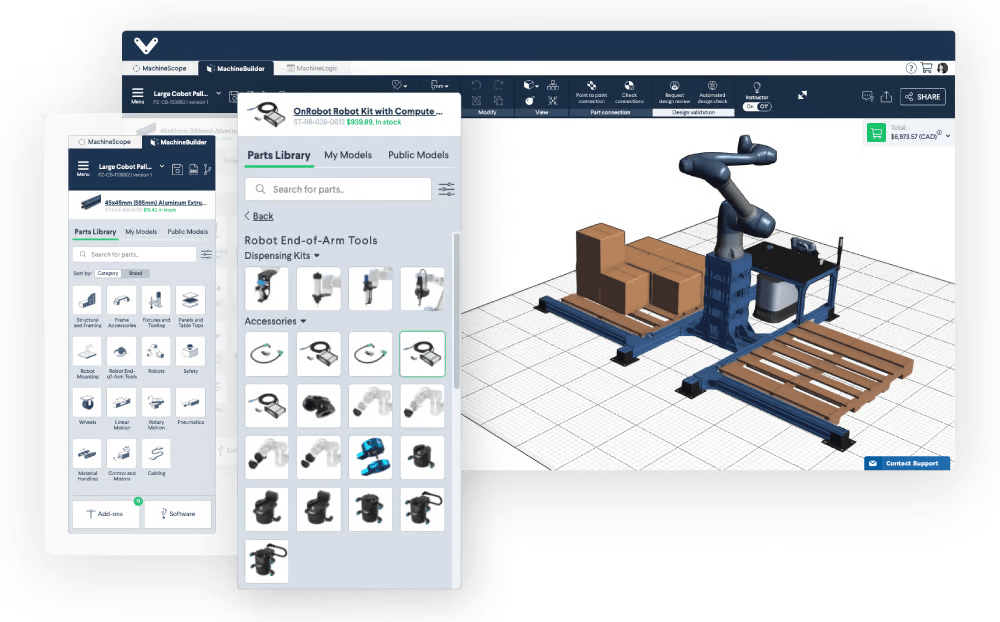Viewport: 1000px width, 622px height.
Task: Expand the Total price dropdown
Action: 947,136
